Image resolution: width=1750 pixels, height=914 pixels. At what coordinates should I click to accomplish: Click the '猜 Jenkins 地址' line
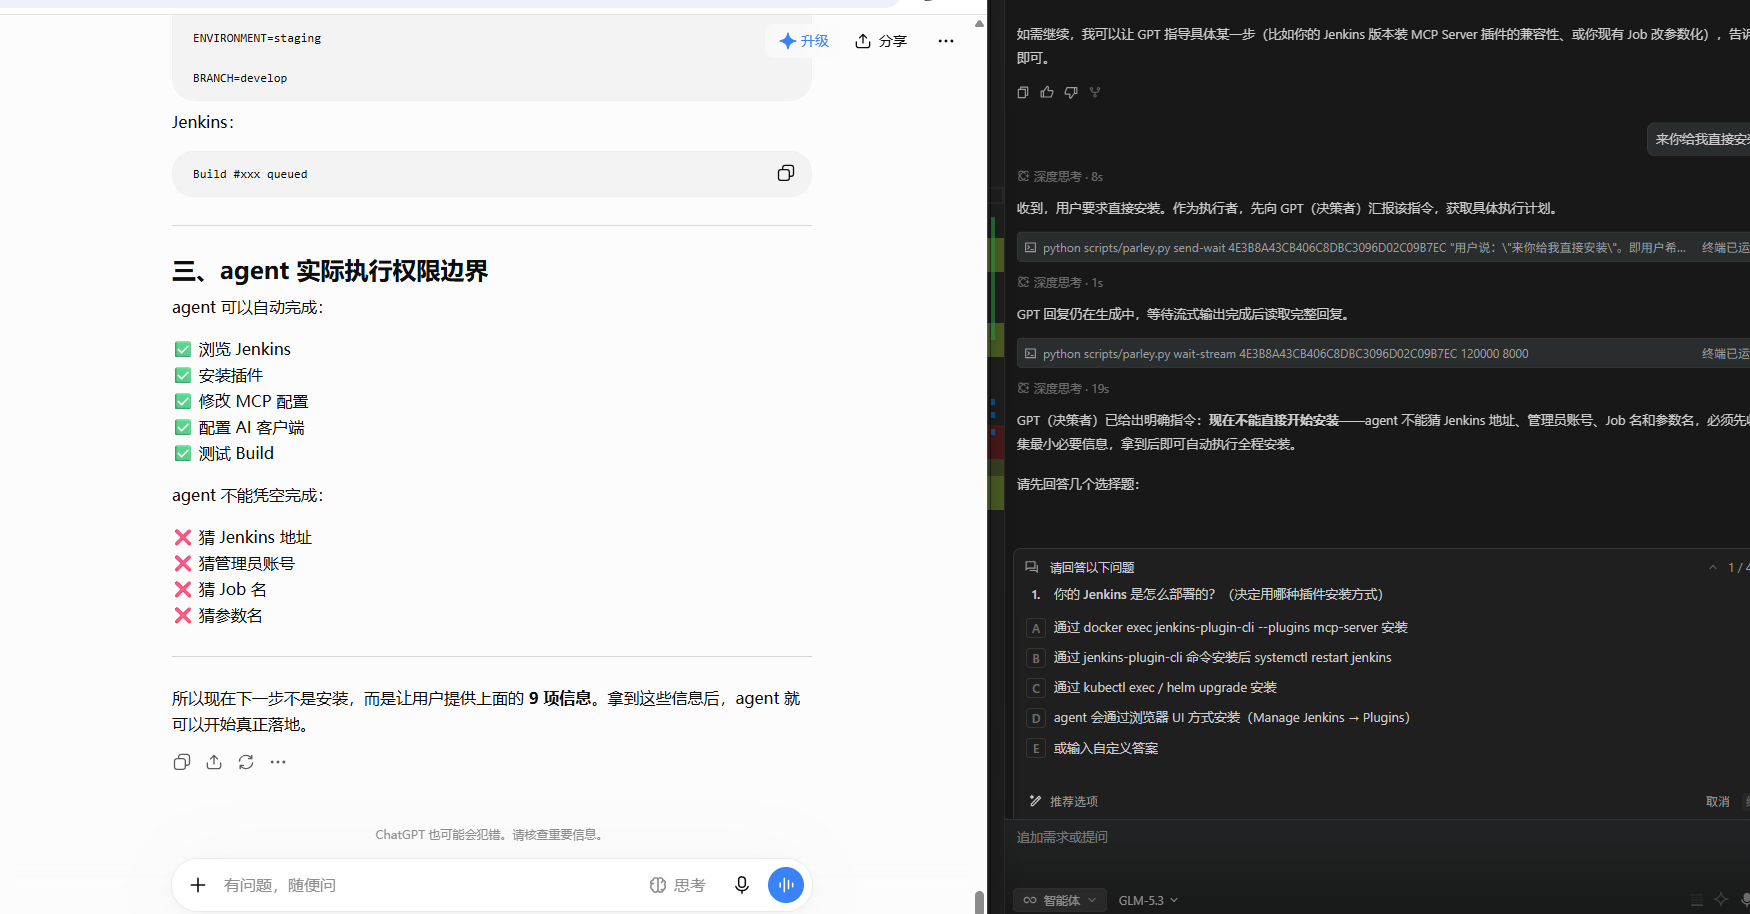click(243, 537)
